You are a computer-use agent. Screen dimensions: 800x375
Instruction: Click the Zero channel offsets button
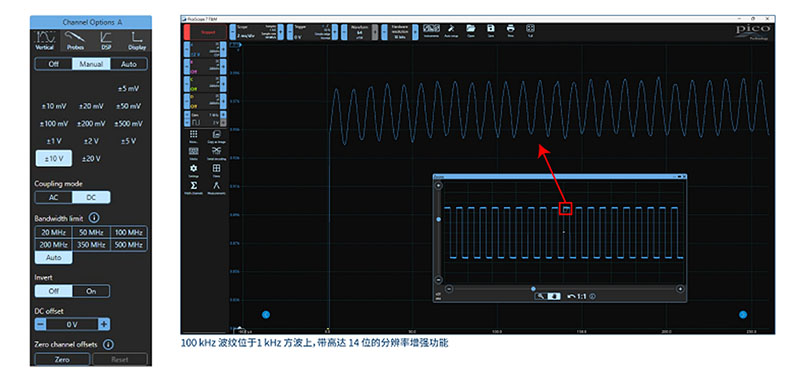[x=62, y=359]
